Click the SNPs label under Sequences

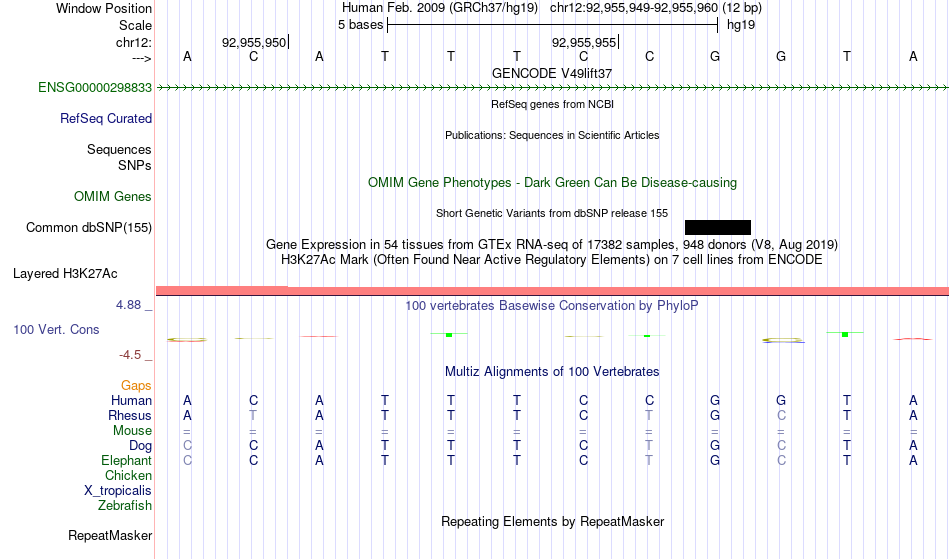(135, 165)
